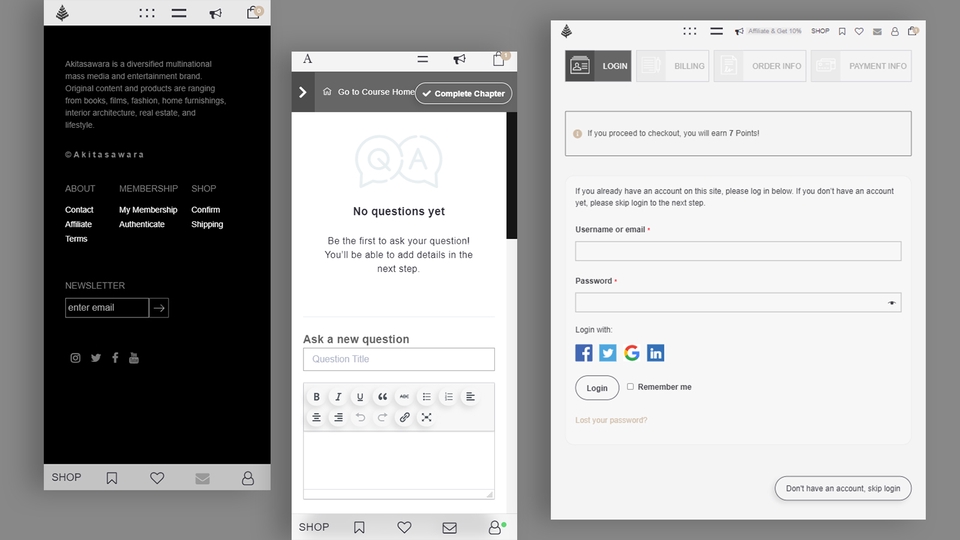Insert bulleted list in editor

click(426, 397)
